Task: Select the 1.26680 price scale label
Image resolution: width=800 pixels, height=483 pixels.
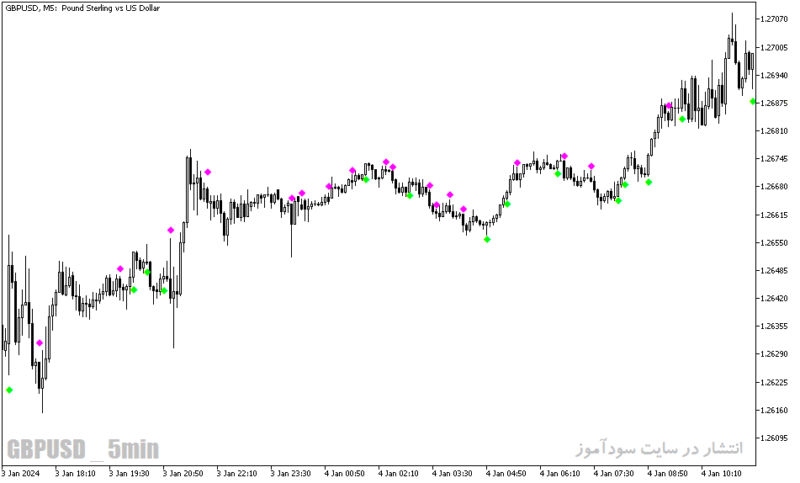Action: point(773,187)
